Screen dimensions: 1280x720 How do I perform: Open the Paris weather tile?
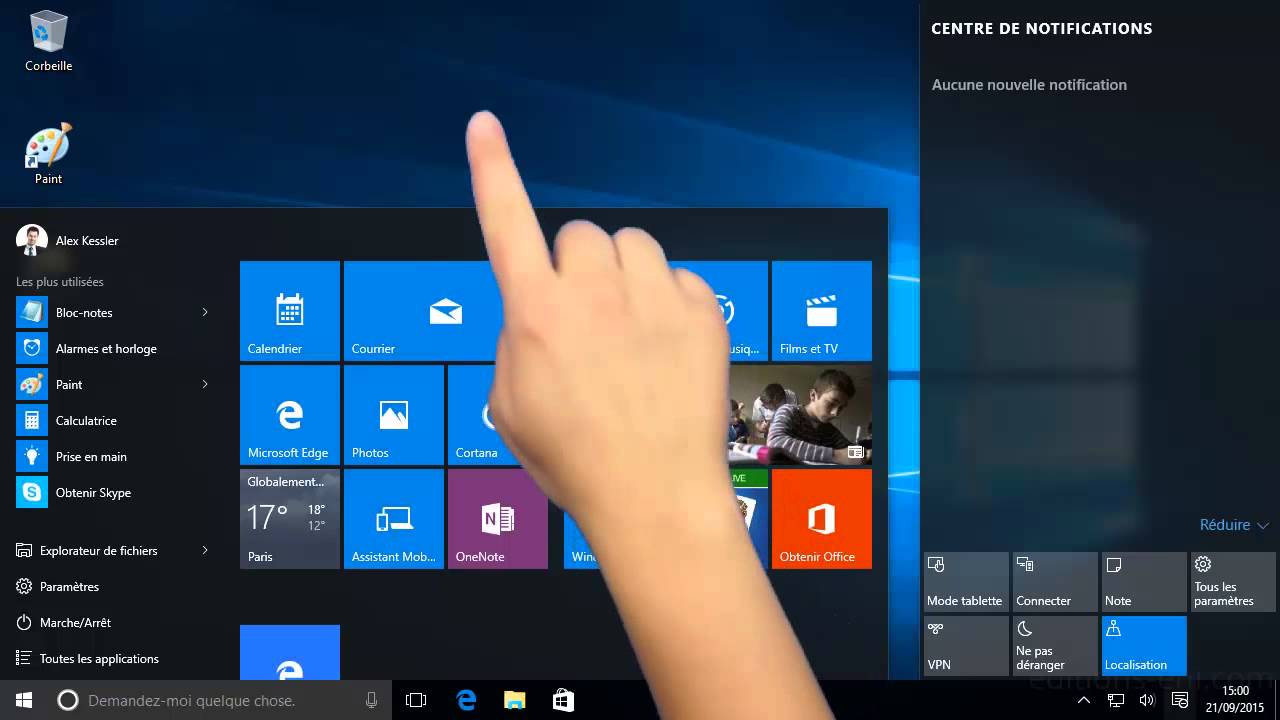290,519
